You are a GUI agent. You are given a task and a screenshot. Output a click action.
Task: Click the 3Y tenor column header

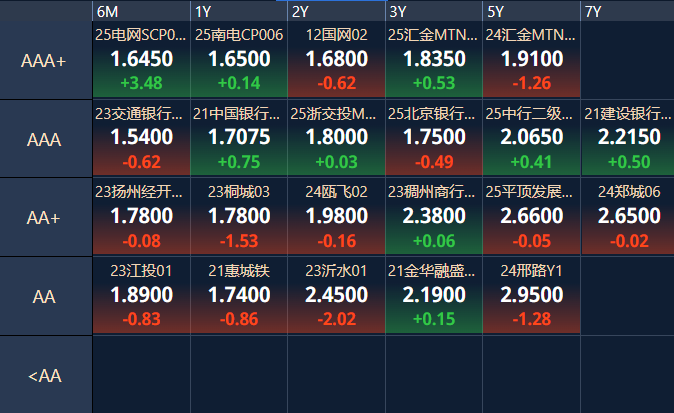pos(434,11)
